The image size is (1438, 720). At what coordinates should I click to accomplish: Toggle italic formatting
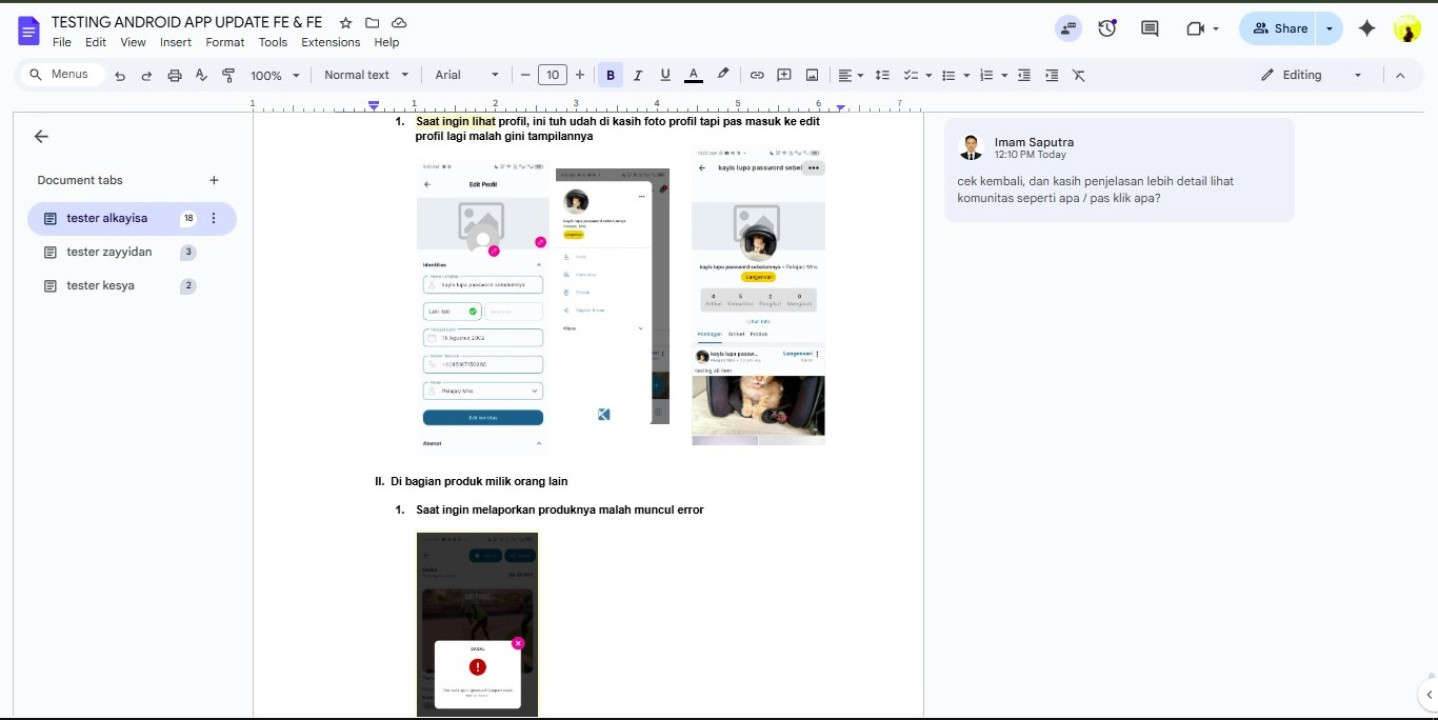pyautogui.click(x=638, y=75)
